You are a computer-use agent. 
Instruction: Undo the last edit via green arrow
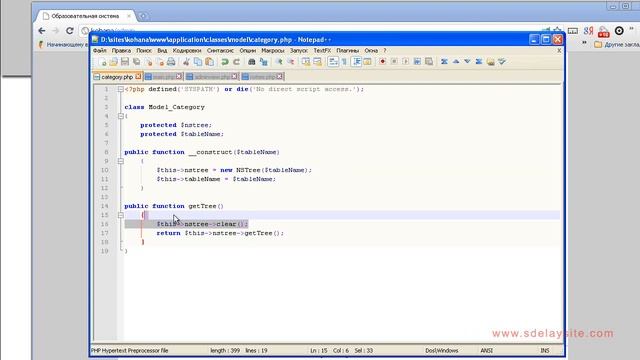224,62
